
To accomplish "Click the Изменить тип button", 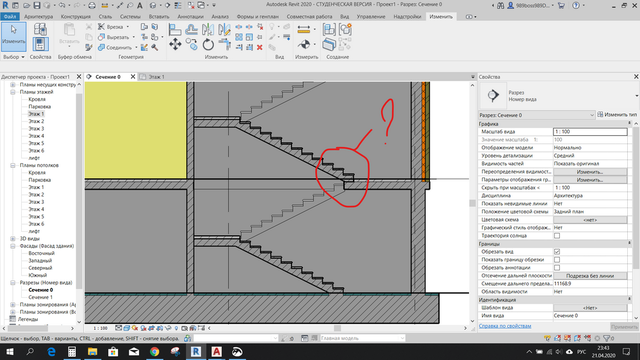I will [x=617, y=115].
